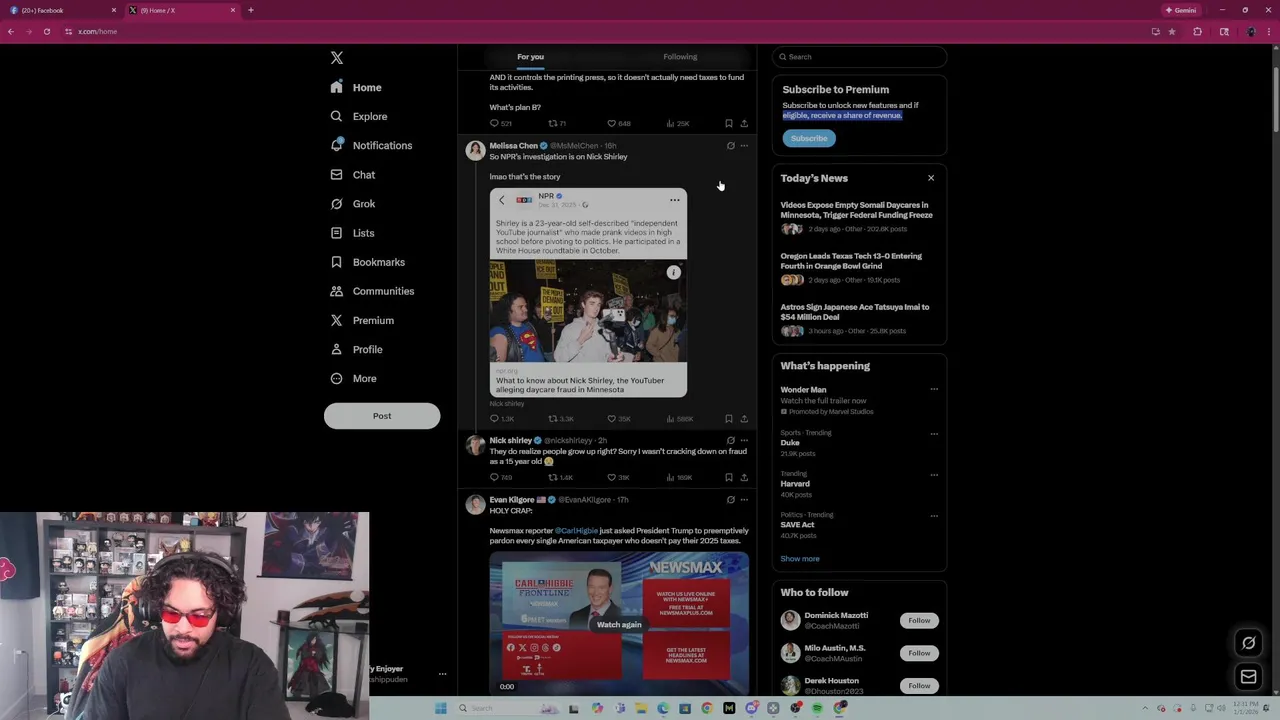1280x720 pixels.
Task: Open floating Messages envelope icon
Action: click(1248, 677)
